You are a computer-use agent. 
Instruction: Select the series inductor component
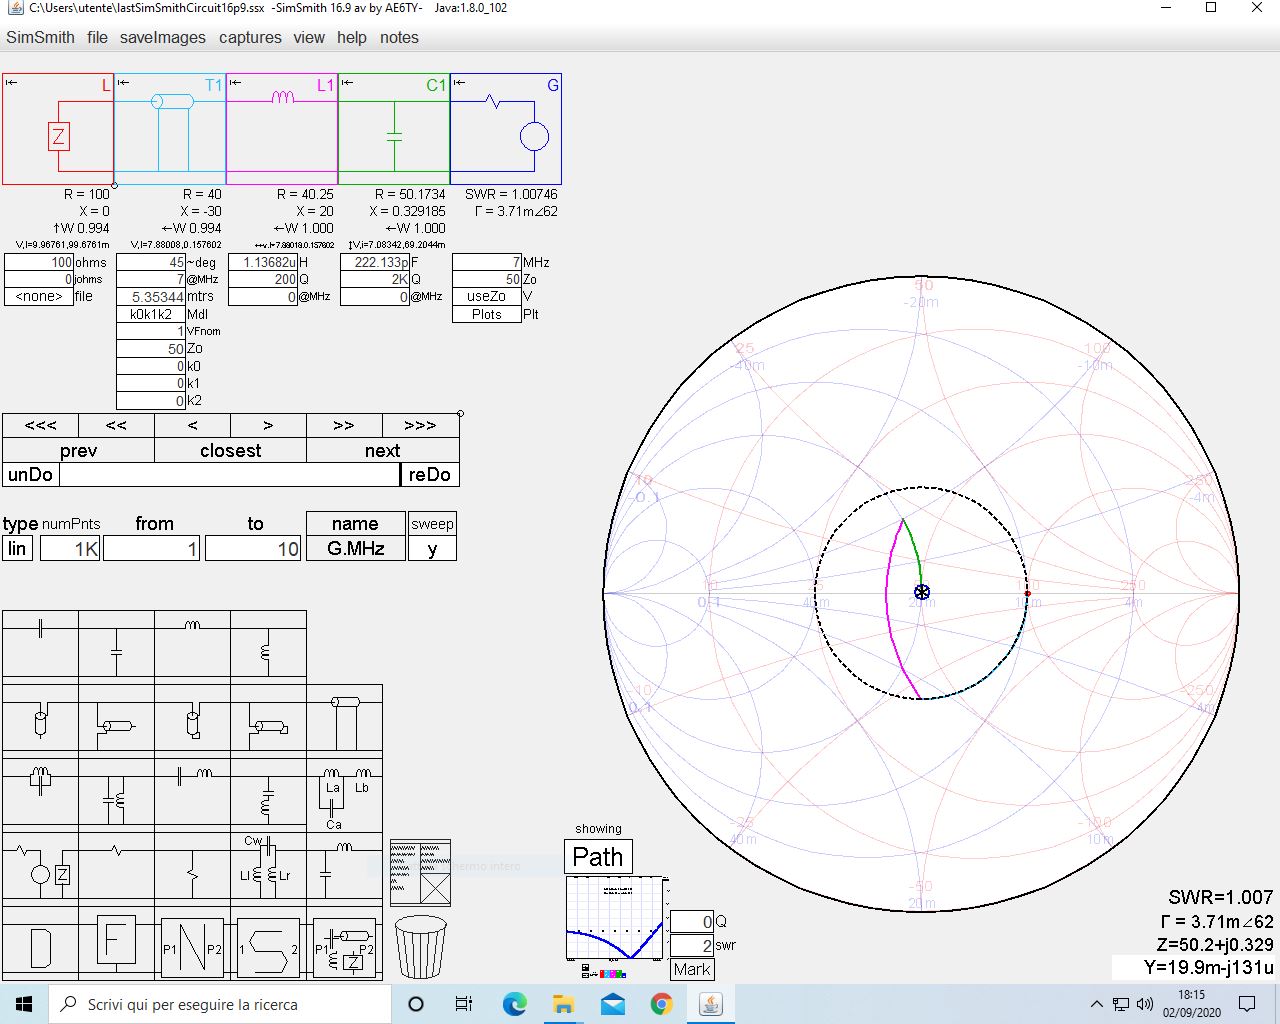192,647
